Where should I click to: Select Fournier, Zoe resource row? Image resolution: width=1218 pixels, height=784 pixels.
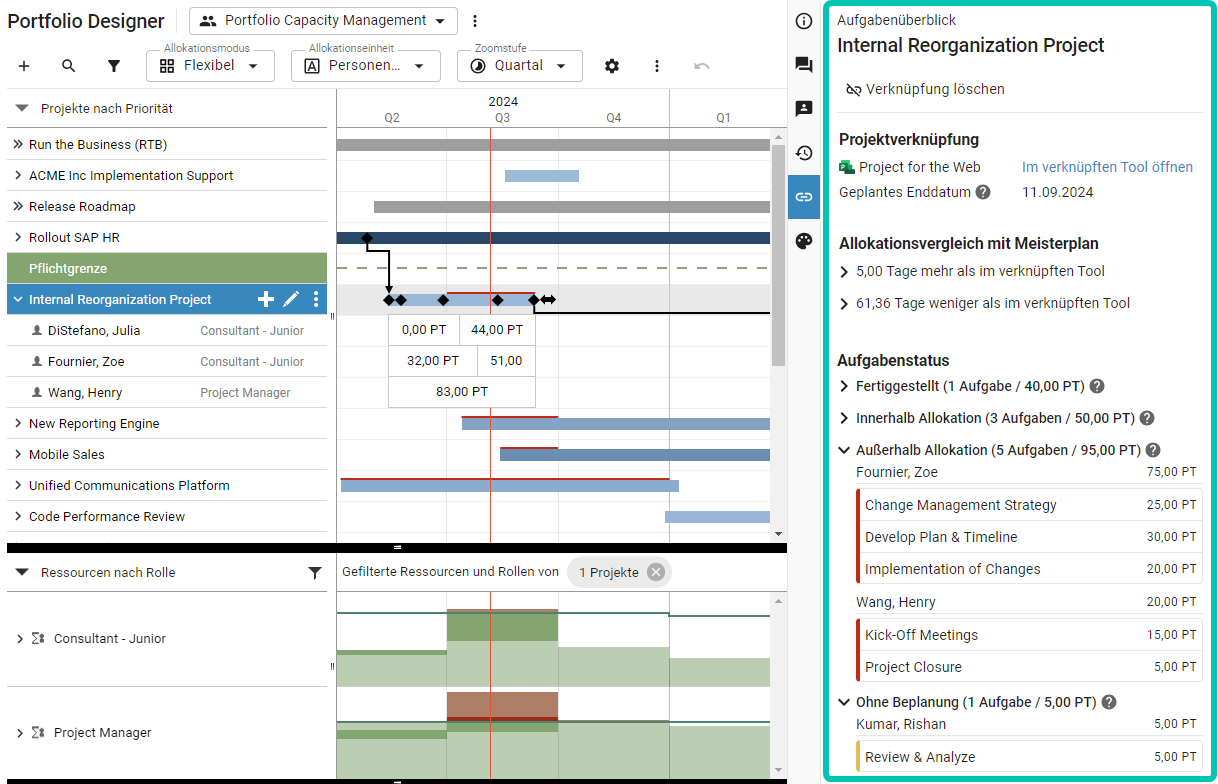[x=167, y=361]
